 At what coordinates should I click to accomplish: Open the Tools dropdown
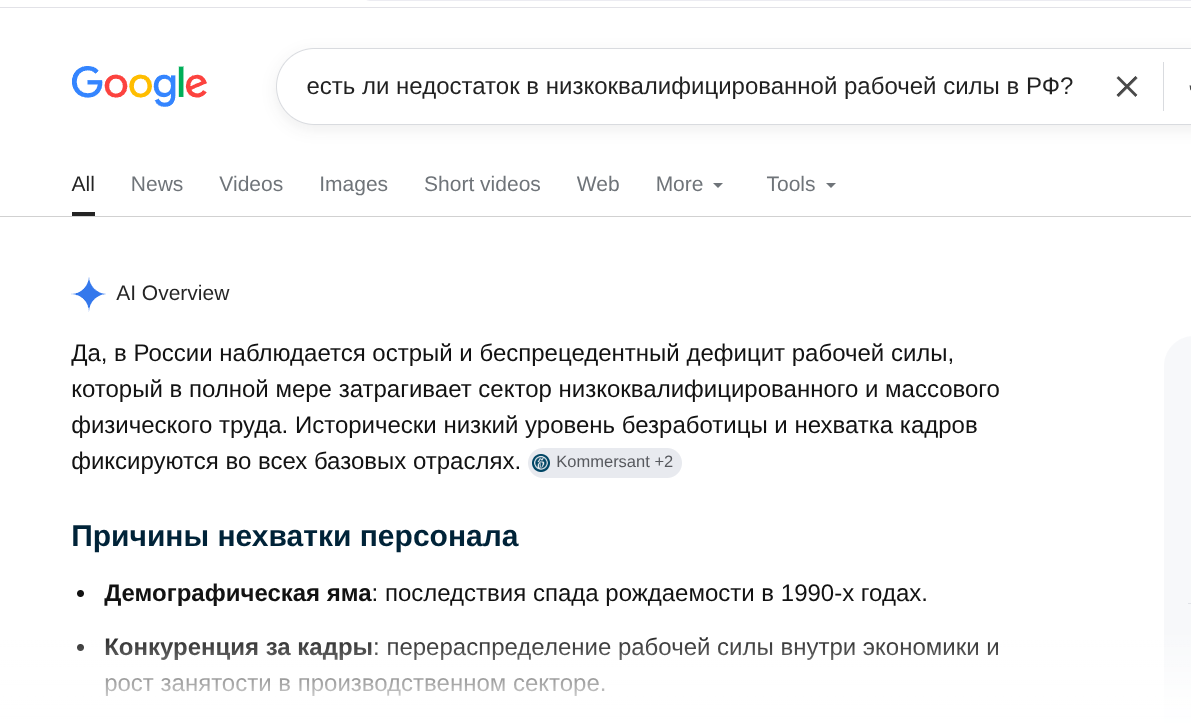pos(801,185)
